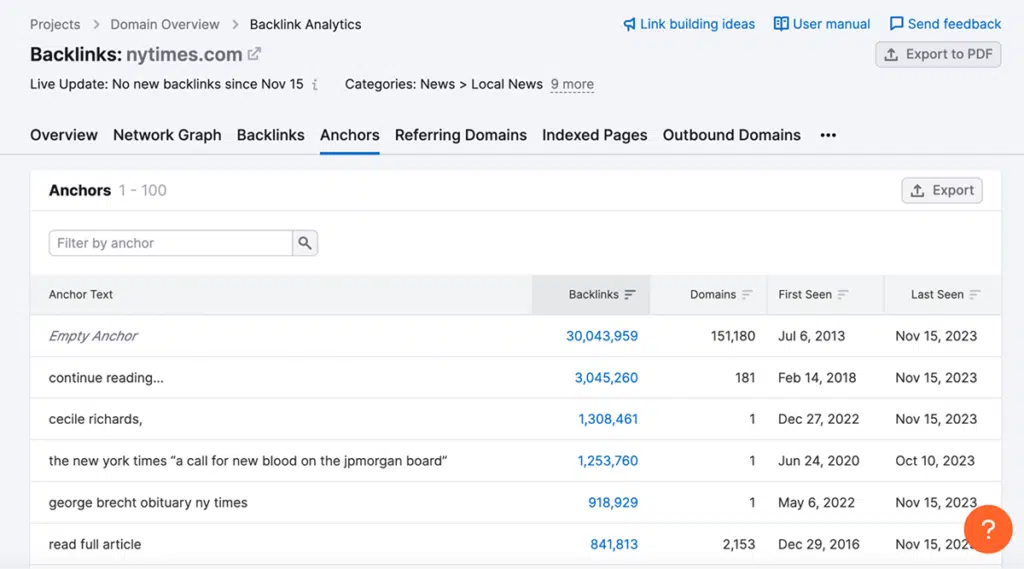Click the domains value 2,153
Screen dimensions: 1024x569
coord(739,544)
